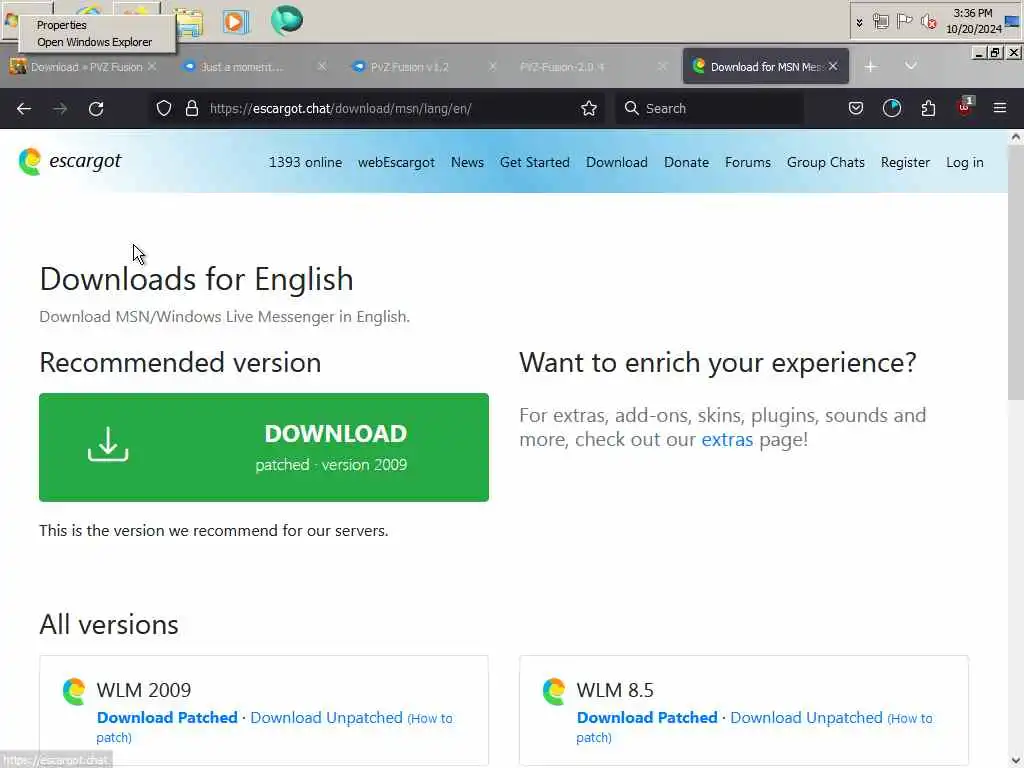Click the download arrow icon on green button
This screenshot has height=768, width=1024.
point(108,444)
